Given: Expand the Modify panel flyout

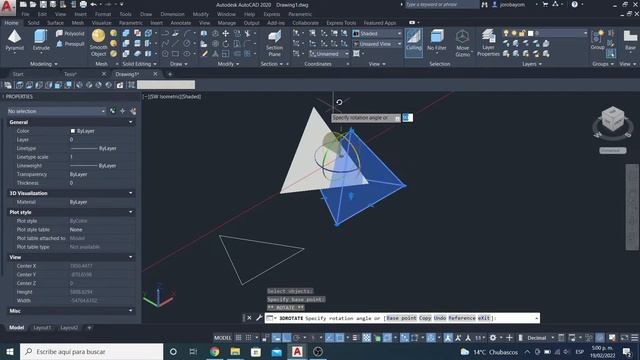Looking at the screenshot, I should tap(229, 64).
